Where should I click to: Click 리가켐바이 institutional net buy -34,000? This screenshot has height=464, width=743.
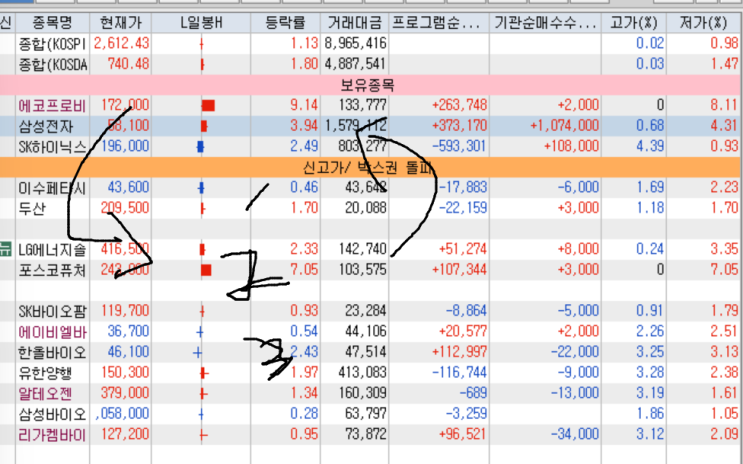(x=575, y=435)
